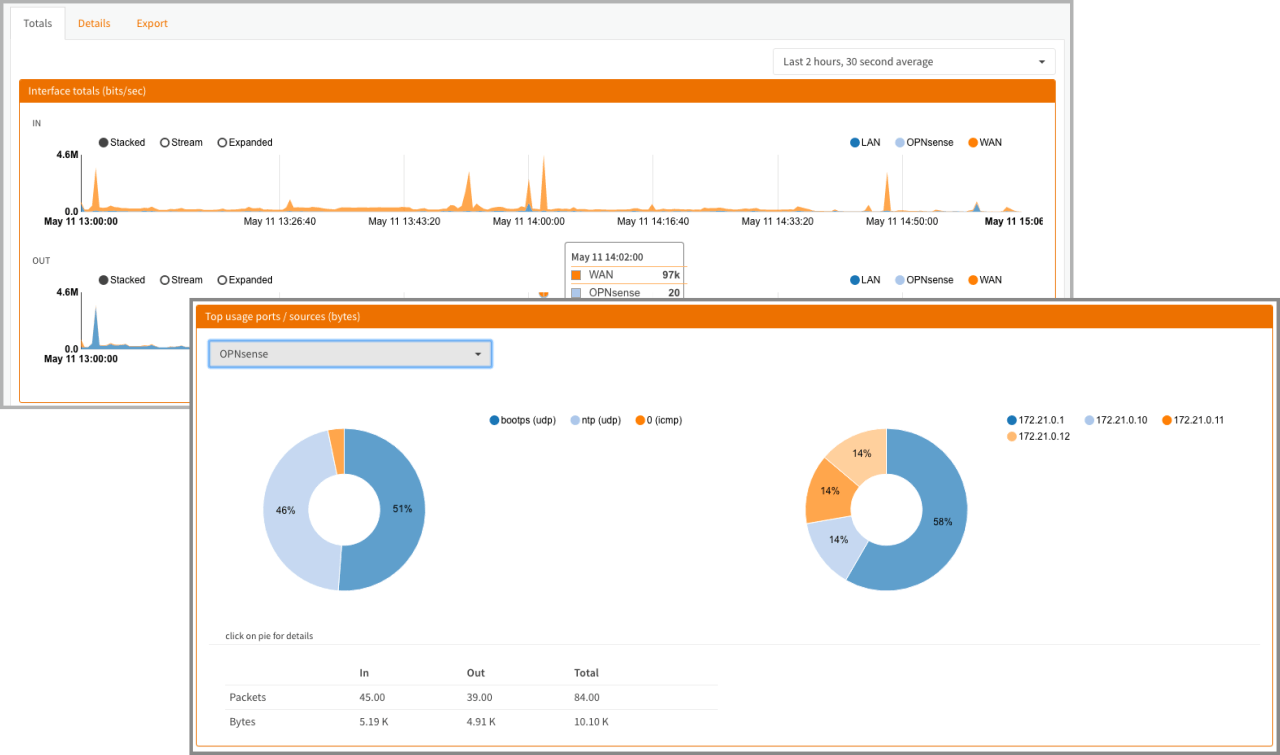The height and width of the screenshot is (755, 1280).
Task: Select Stream mode for IN chart
Action: click(181, 143)
